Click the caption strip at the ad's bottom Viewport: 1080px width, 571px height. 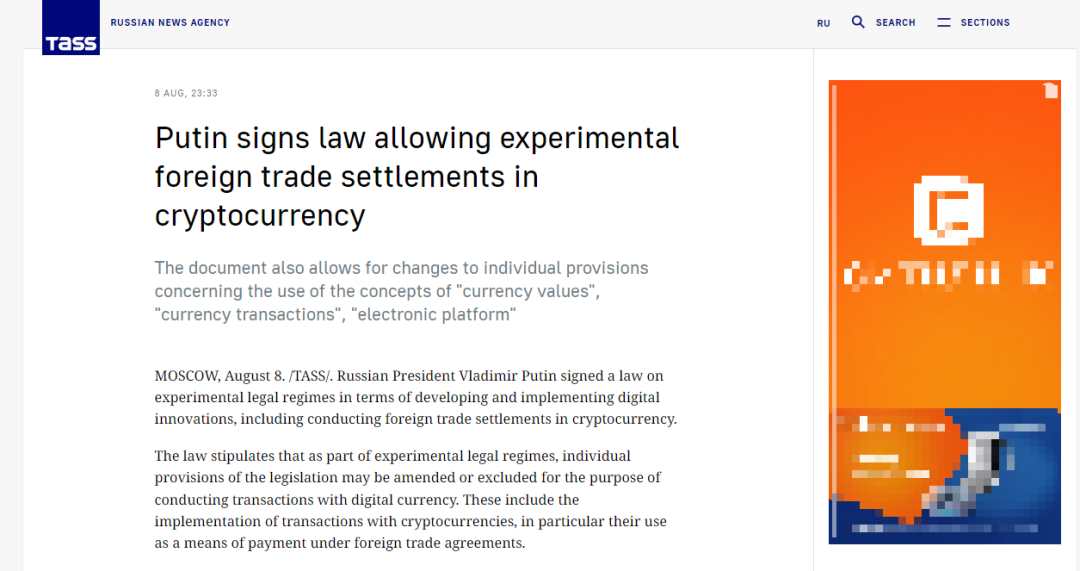click(944, 527)
